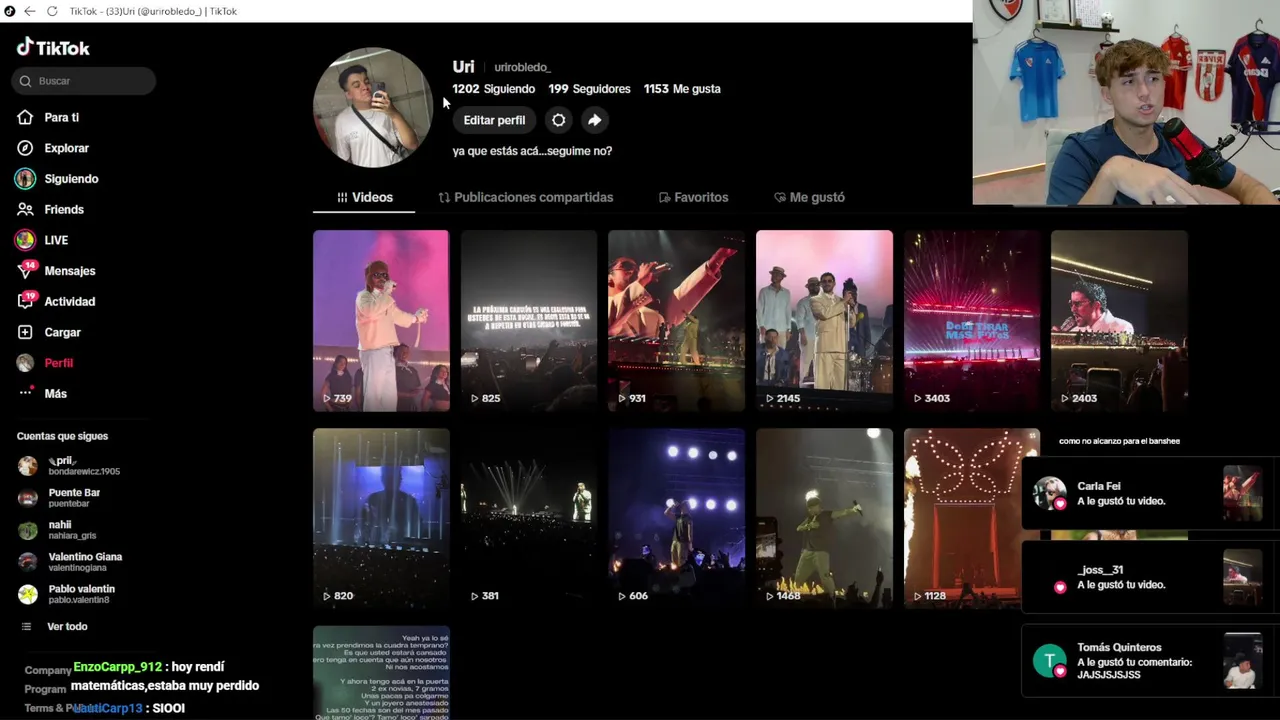
Task: Open the video with 2403 views
Action: click(x=1119, y=320)
